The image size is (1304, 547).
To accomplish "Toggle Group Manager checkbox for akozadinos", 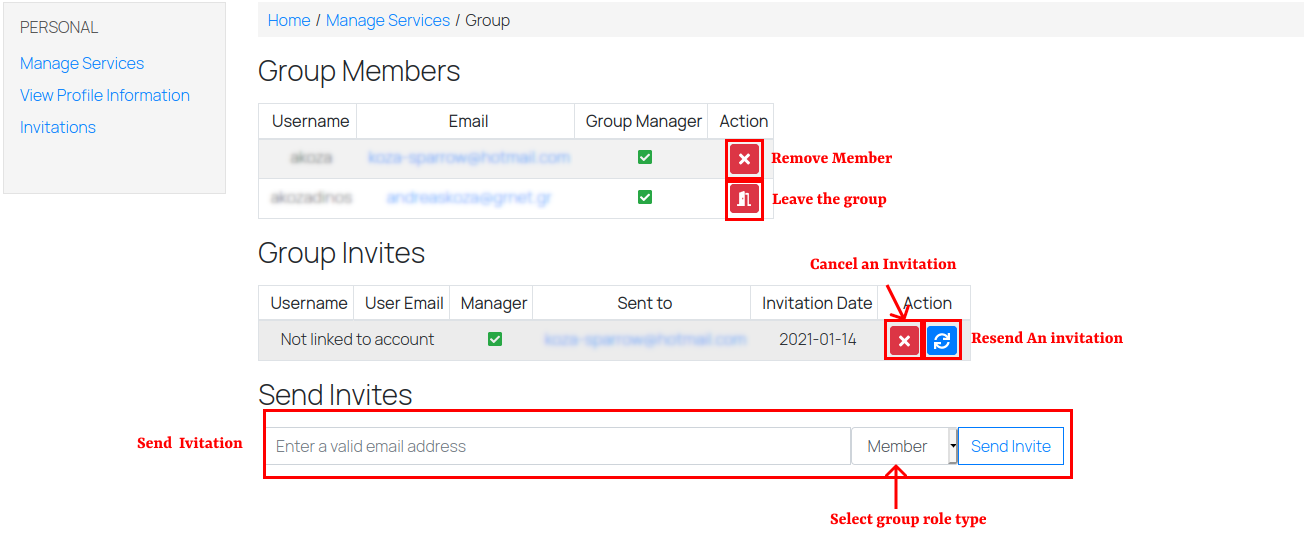I will pos(645,198).
